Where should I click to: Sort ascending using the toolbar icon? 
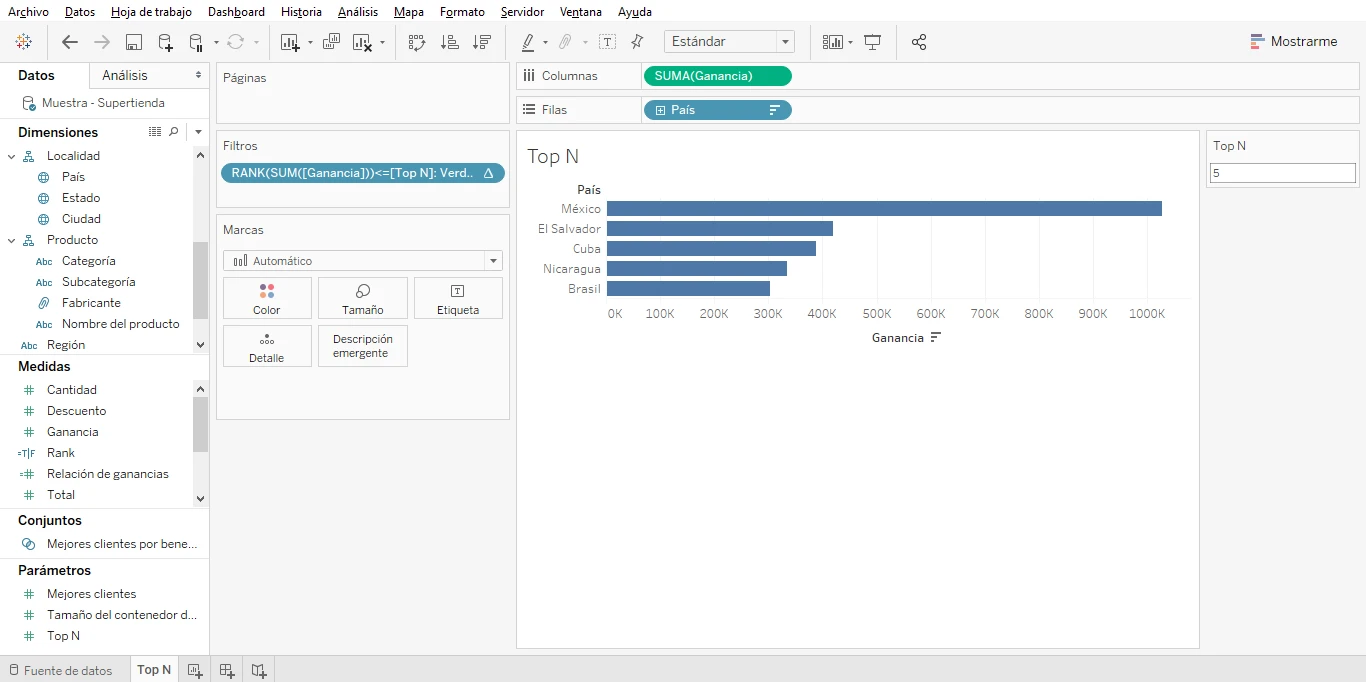pyautogui.click(x=450, y=42)
